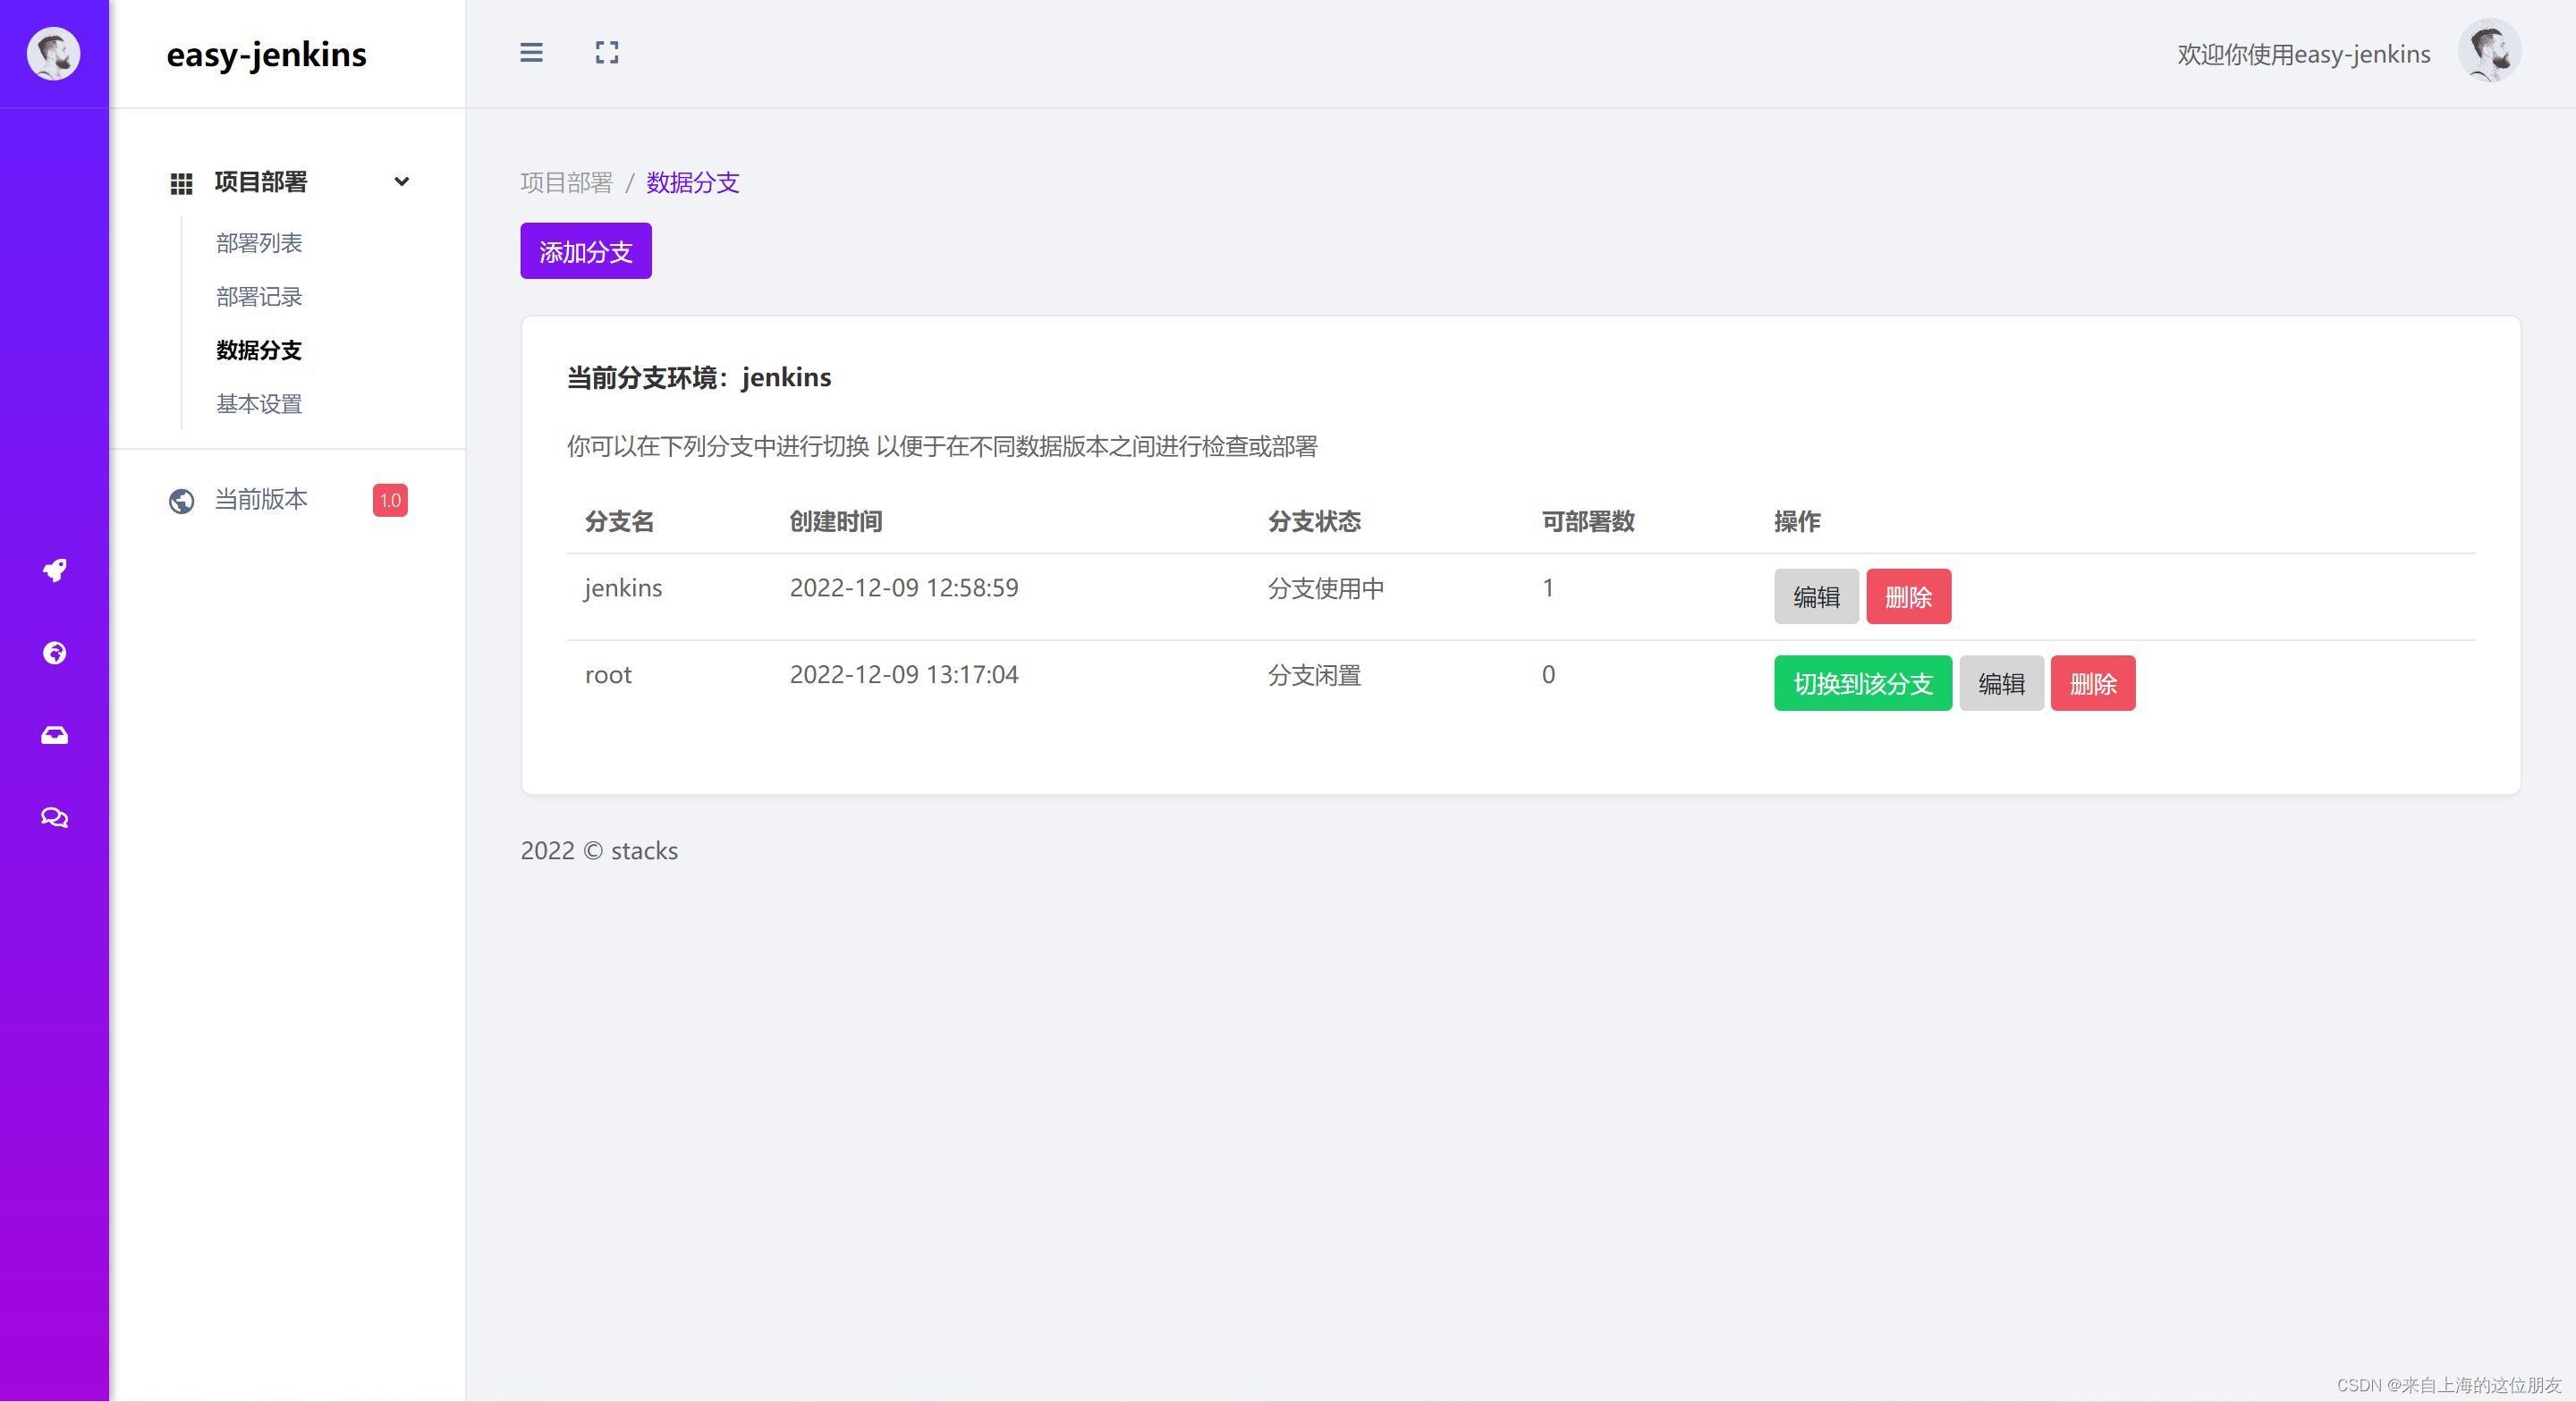Viewport: 2576px width, 1402px height.
Task: Click the 2022-12-09 12:58:59 timestamp
Action: pos(904,588)
